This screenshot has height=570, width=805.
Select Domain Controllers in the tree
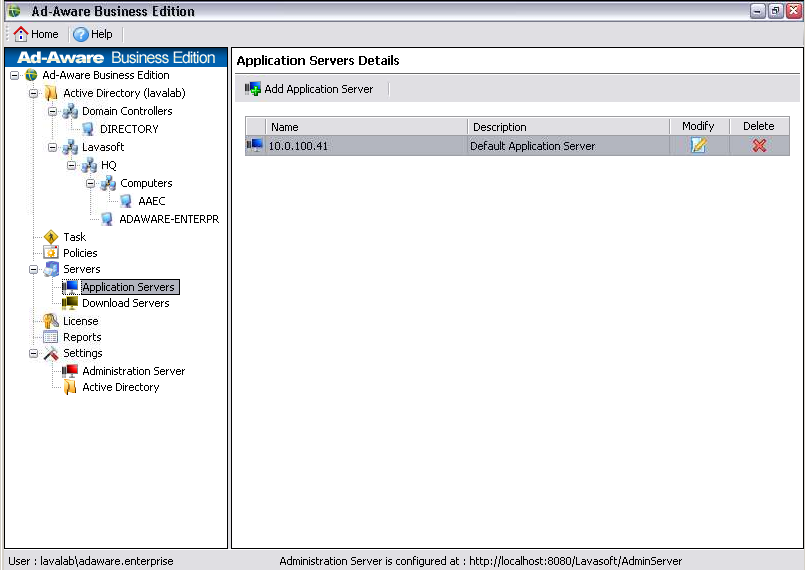coord(127,111)
